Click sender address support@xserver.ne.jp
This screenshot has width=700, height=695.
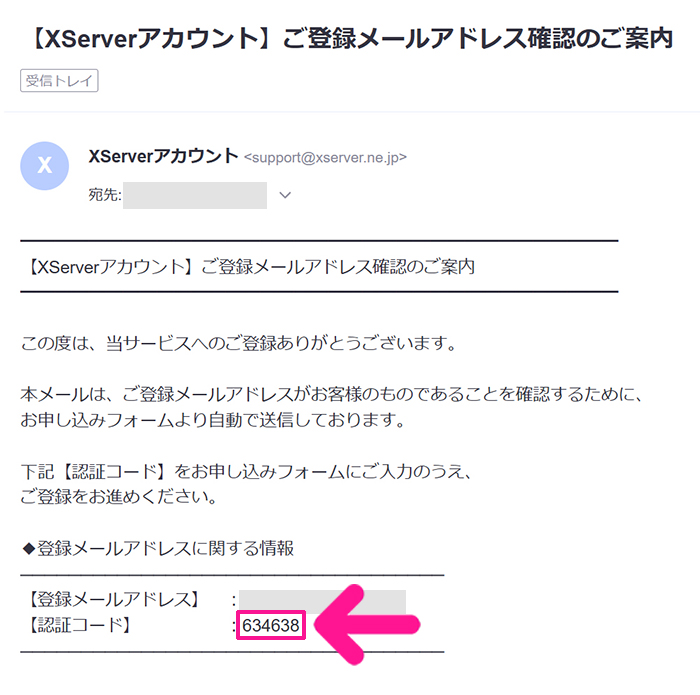325,158
